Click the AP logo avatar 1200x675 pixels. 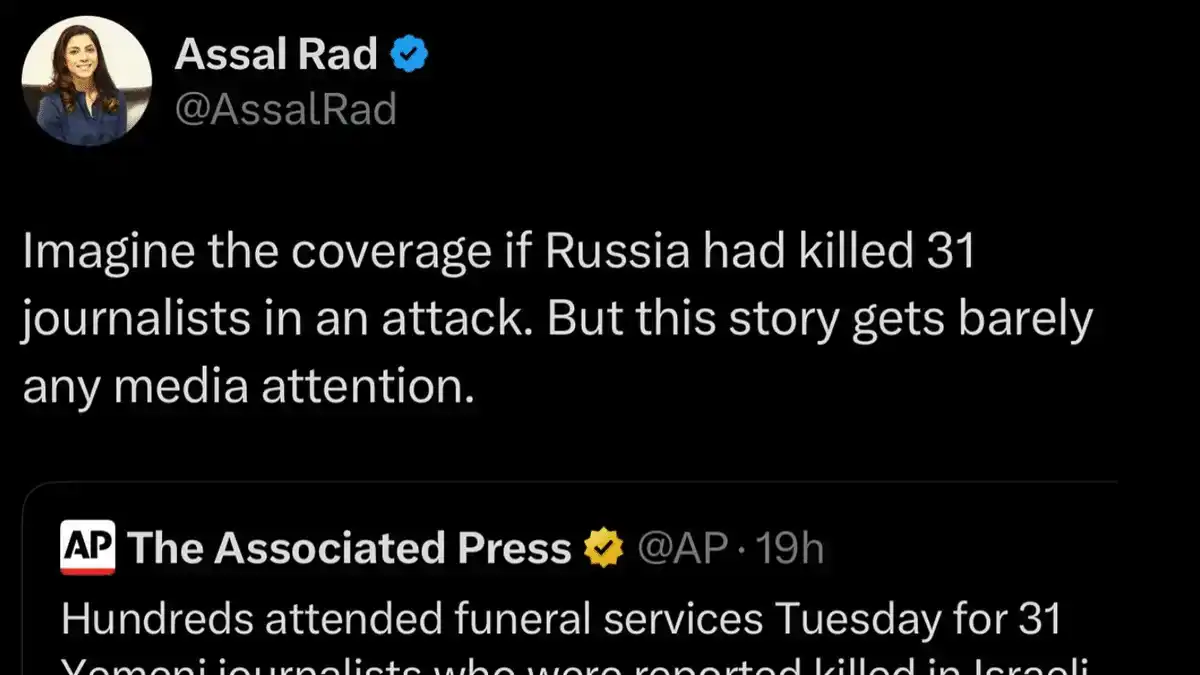coord(87,548)
